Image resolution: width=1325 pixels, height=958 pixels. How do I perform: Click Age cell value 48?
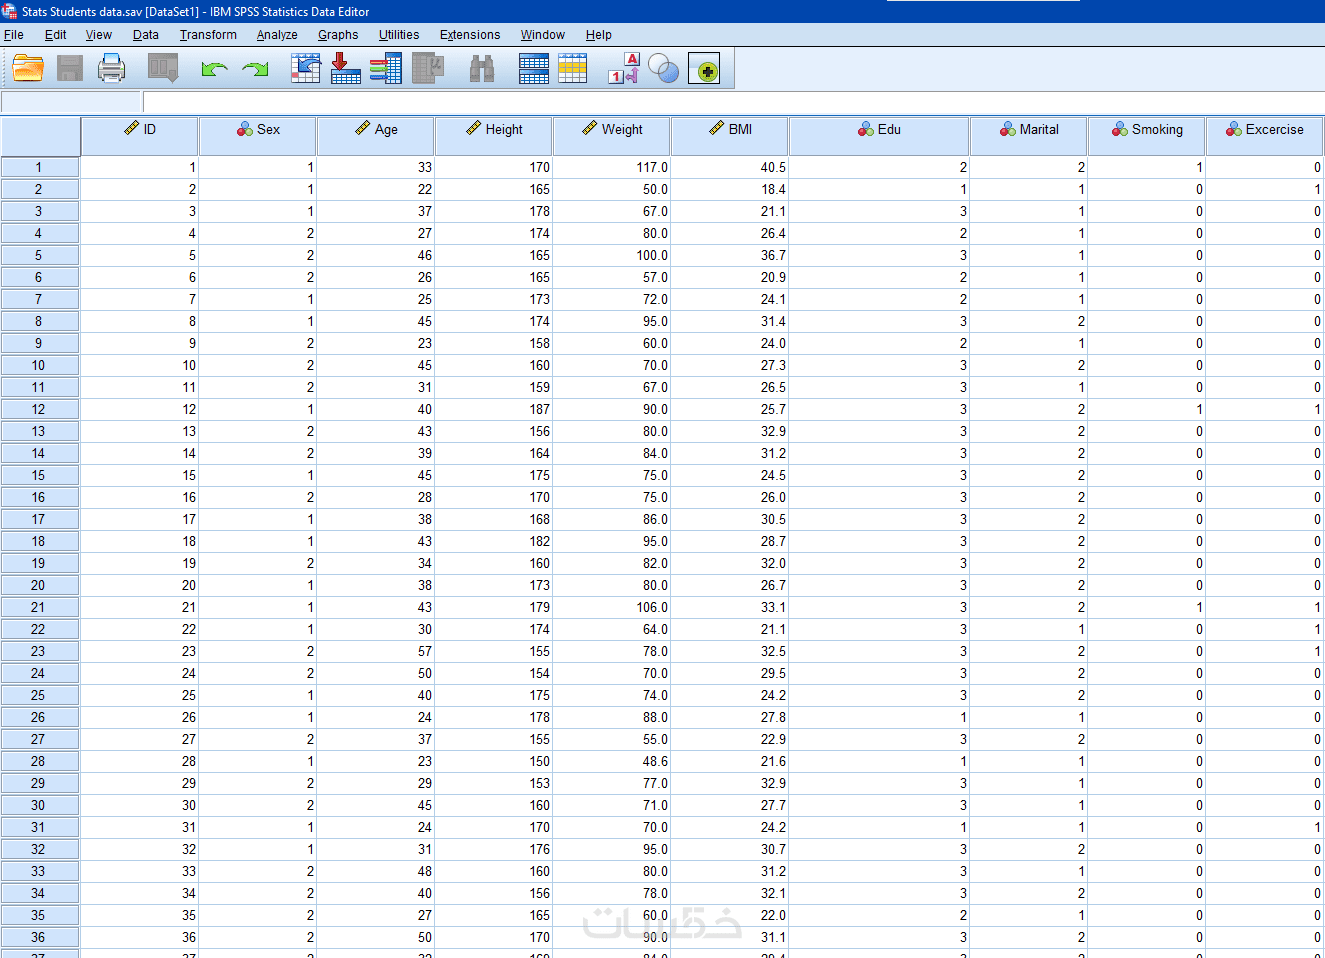coord(376,871)
